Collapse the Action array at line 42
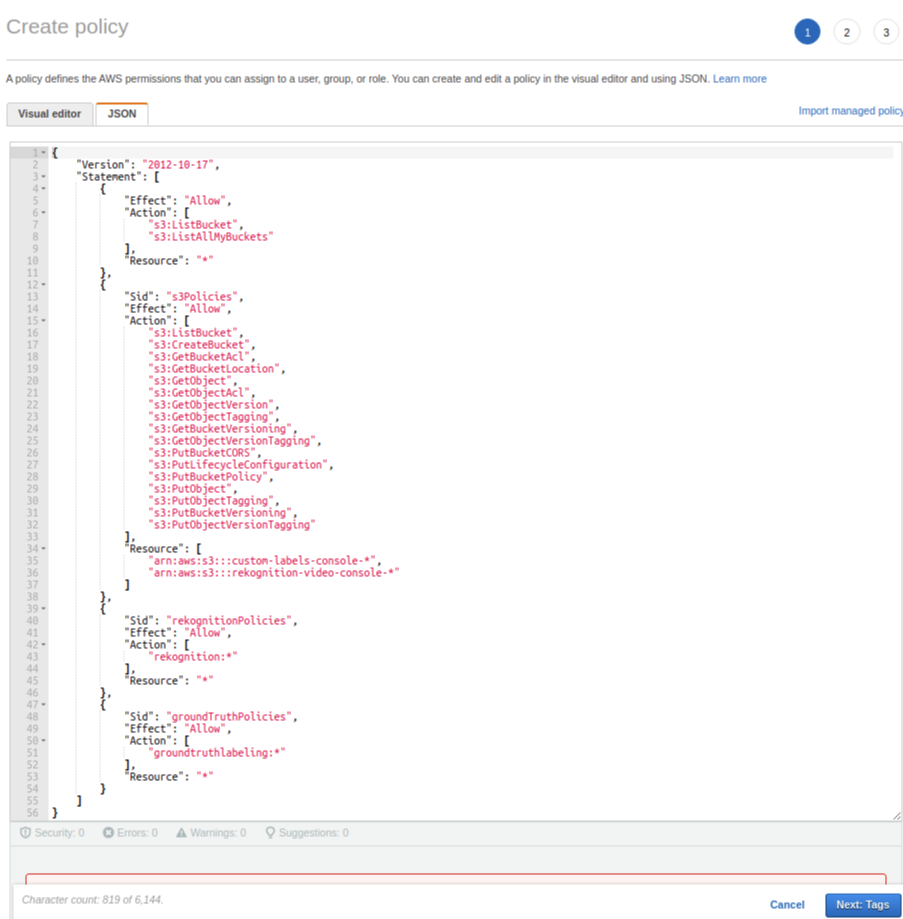The image size is (903, 919). pyautogui.click(x=43, y=645)
